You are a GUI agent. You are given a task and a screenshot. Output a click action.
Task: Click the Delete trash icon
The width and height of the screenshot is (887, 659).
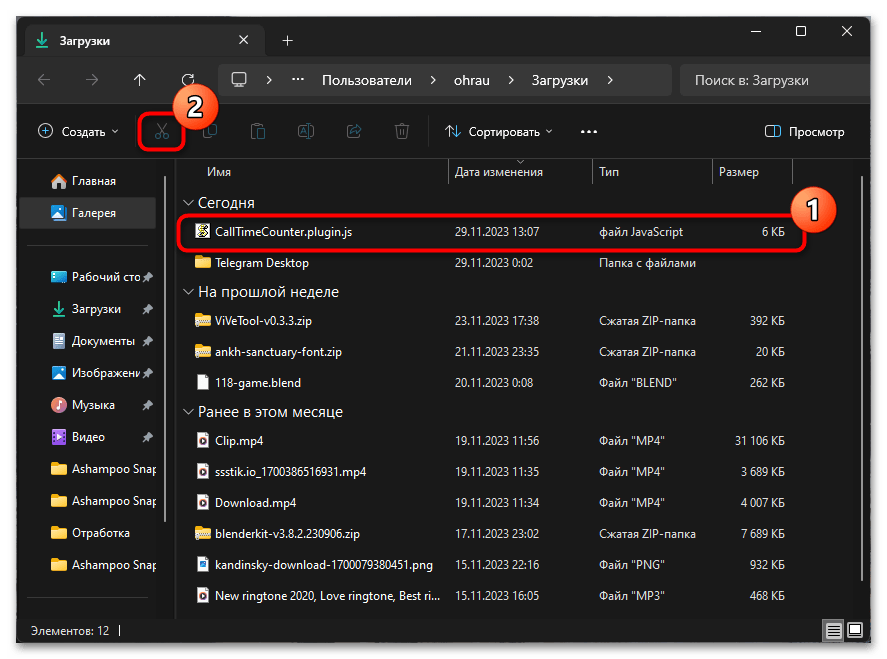(x=402, y=131)
